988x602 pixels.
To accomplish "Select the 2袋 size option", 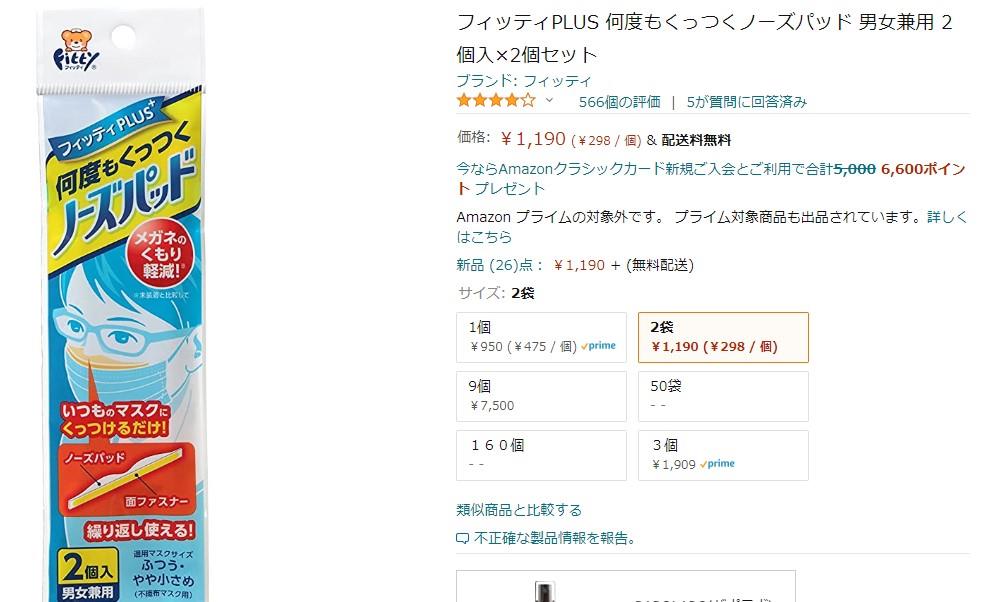I will point(723,337).
